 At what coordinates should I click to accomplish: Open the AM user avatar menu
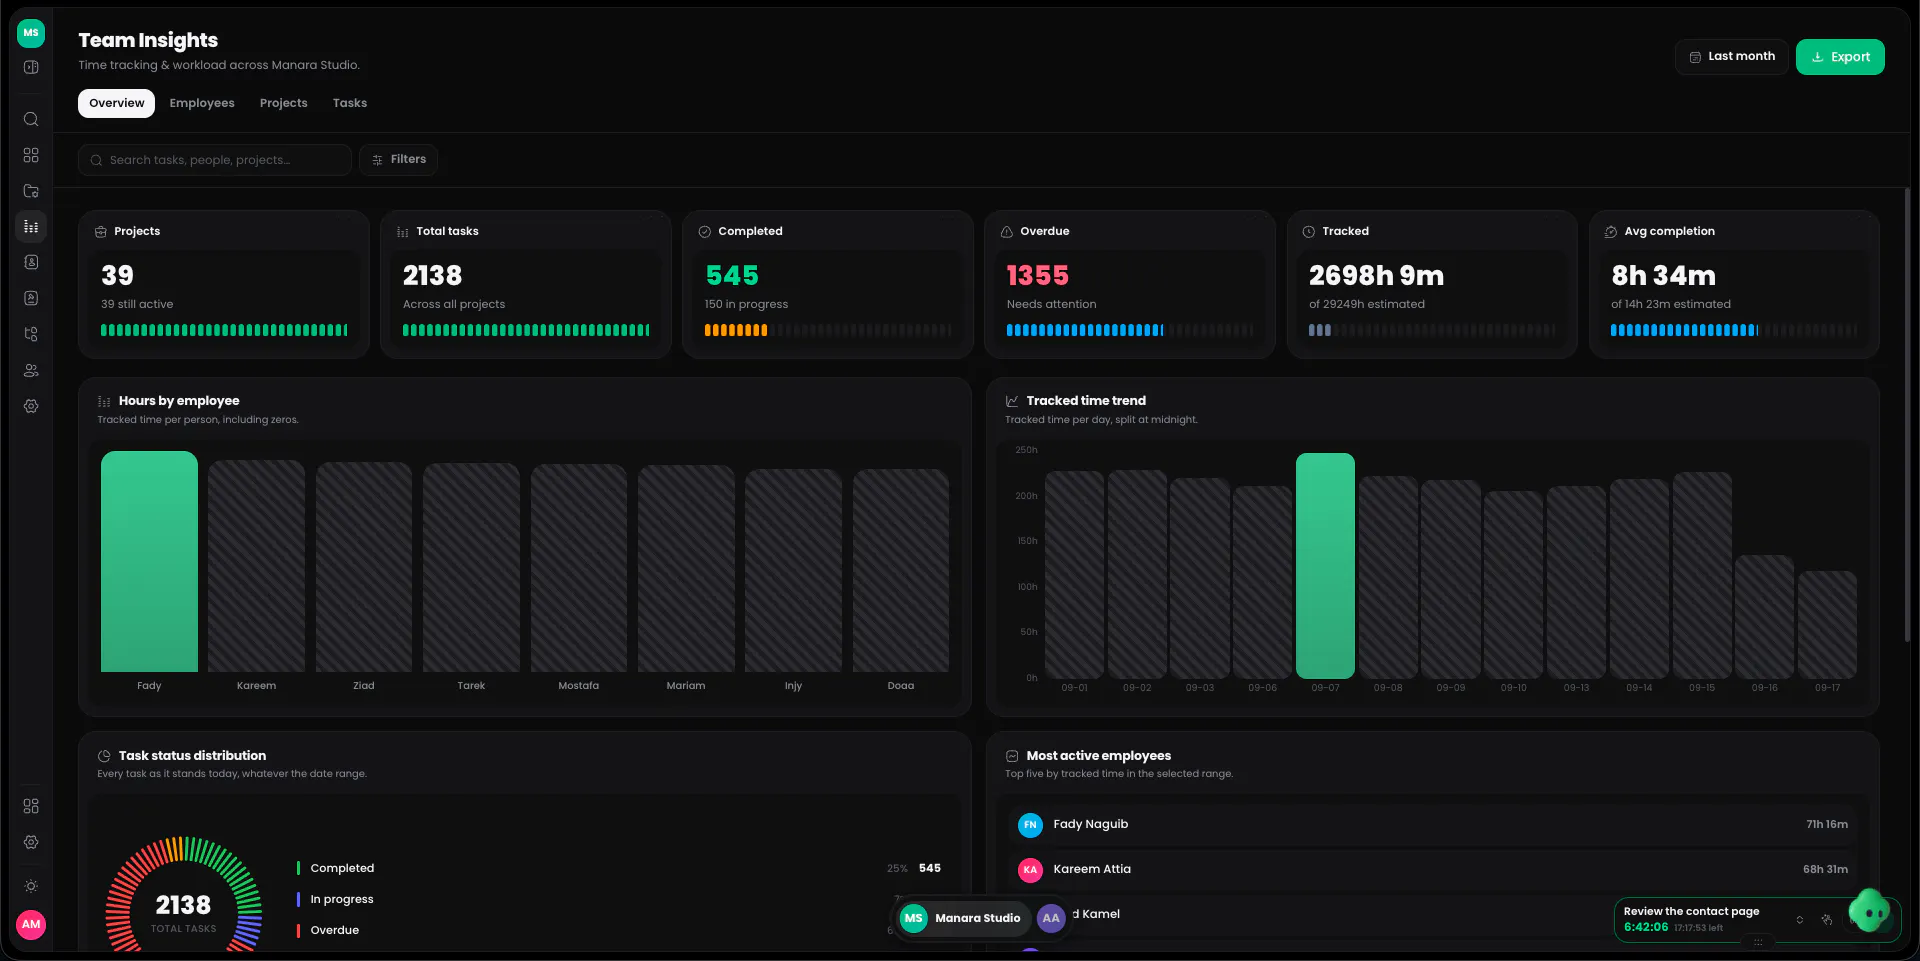(31, 924)
